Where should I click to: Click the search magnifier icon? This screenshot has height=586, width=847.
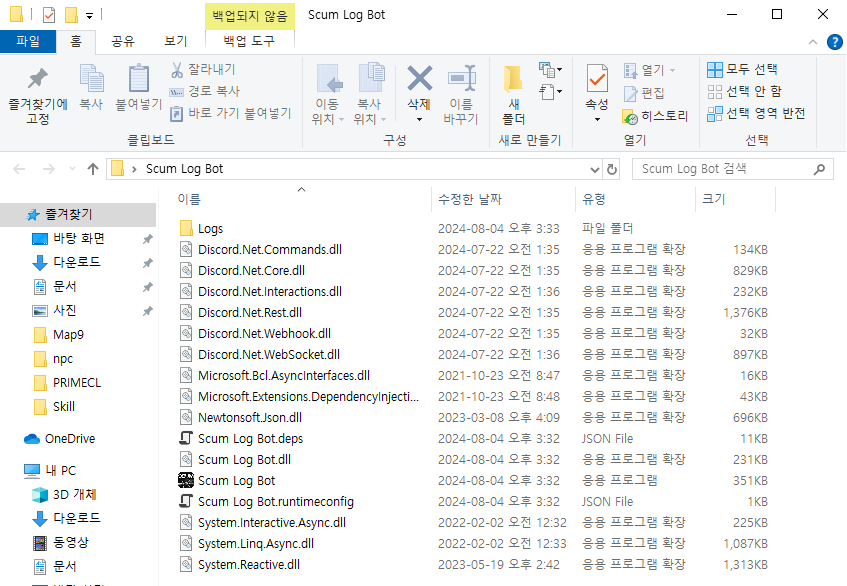click(819, 169)
